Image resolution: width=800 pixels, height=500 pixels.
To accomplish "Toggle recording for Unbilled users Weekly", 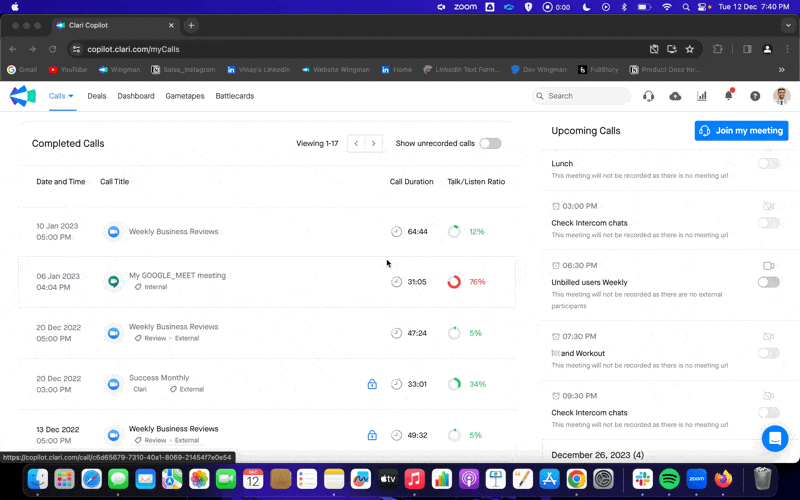I will click(x=768, y=282).
